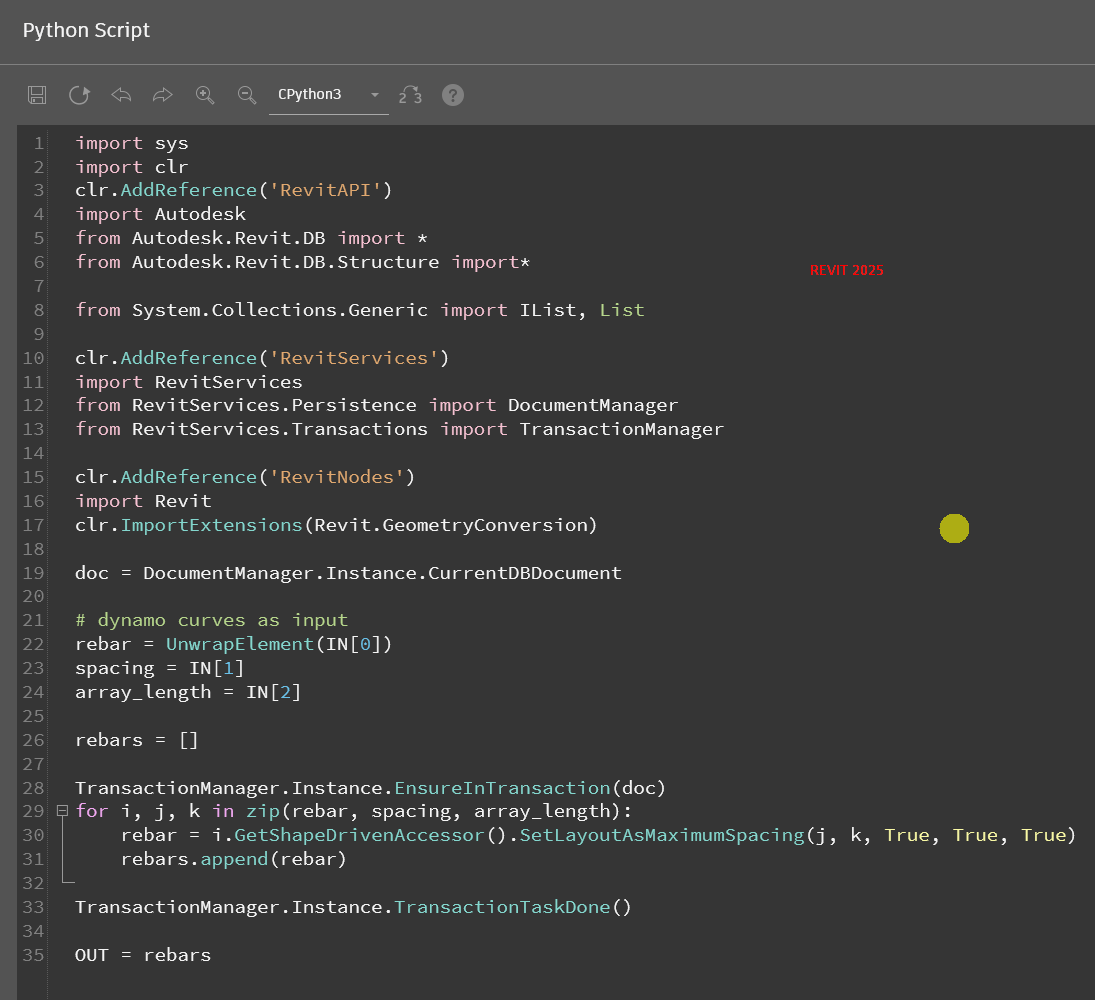Click 'Autodesk.Revit.DB' on line 5
Screen dimensions: 1095x1000
[228, 238]
